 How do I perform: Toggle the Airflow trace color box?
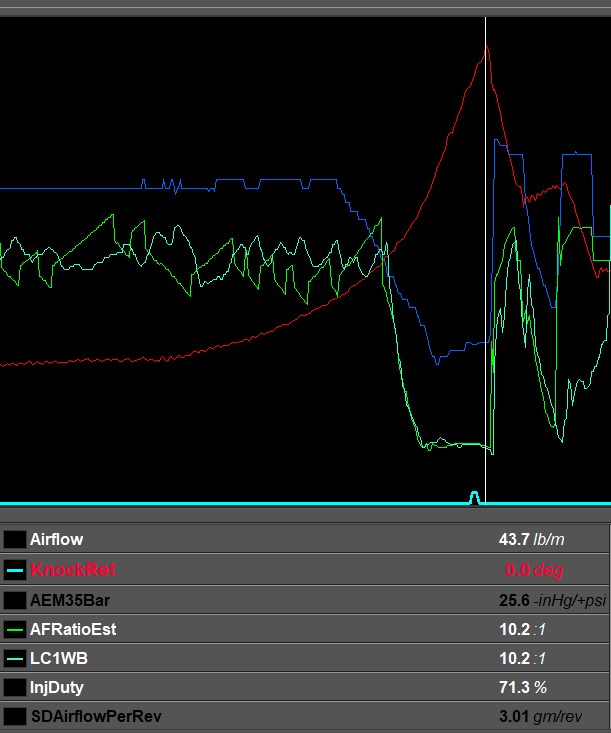click(14, 539)
